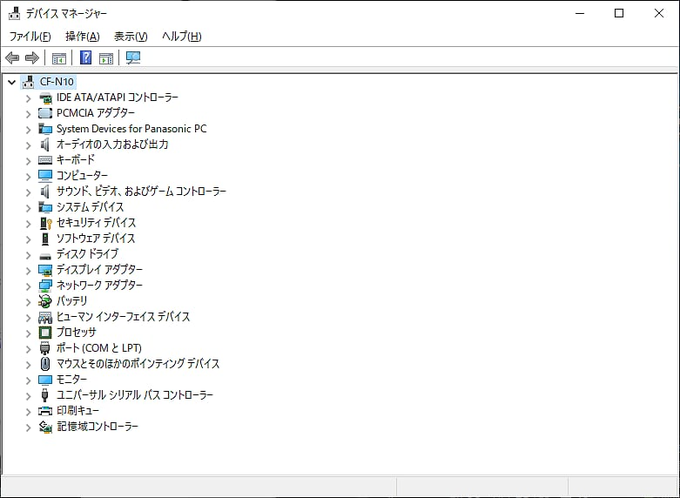Open the 表示(V) menu

click(131, 36)
